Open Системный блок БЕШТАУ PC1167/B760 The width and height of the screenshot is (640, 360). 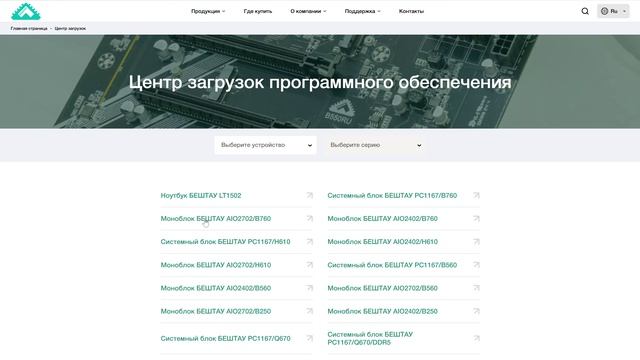pos(392,196)
